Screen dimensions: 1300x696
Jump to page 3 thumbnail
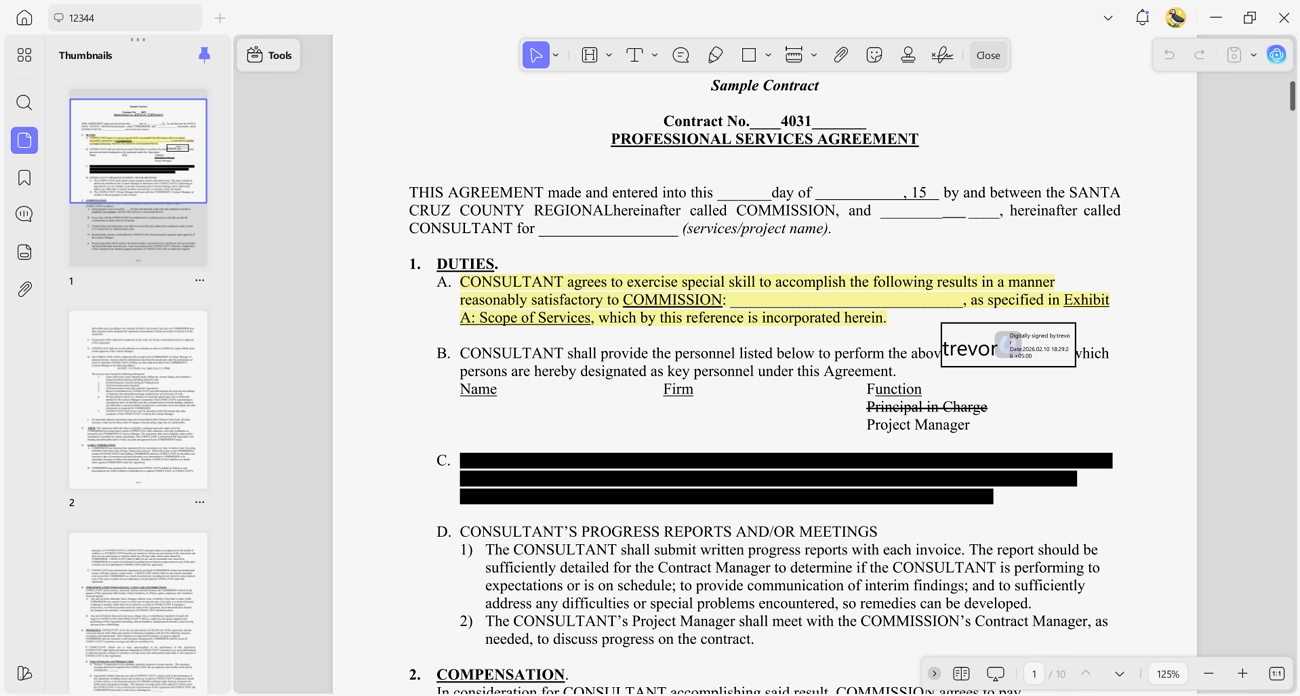[x=138, y=614]
